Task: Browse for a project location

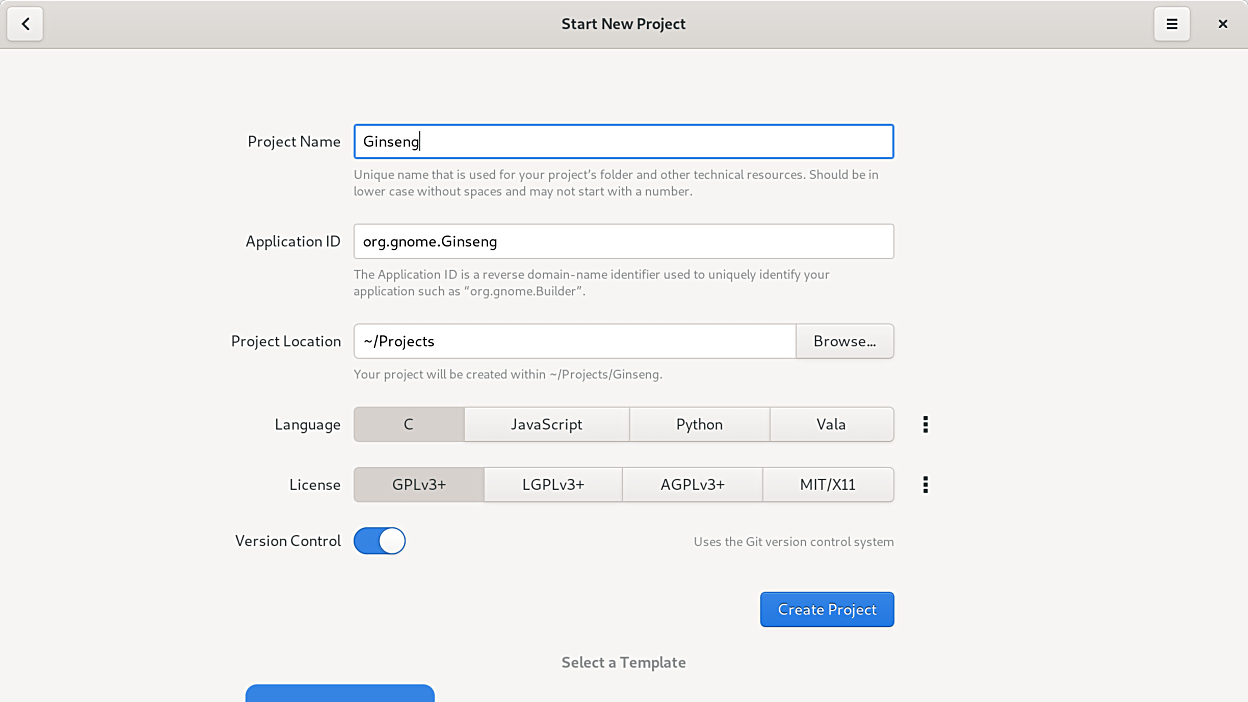Action: [x=844, y=341]
